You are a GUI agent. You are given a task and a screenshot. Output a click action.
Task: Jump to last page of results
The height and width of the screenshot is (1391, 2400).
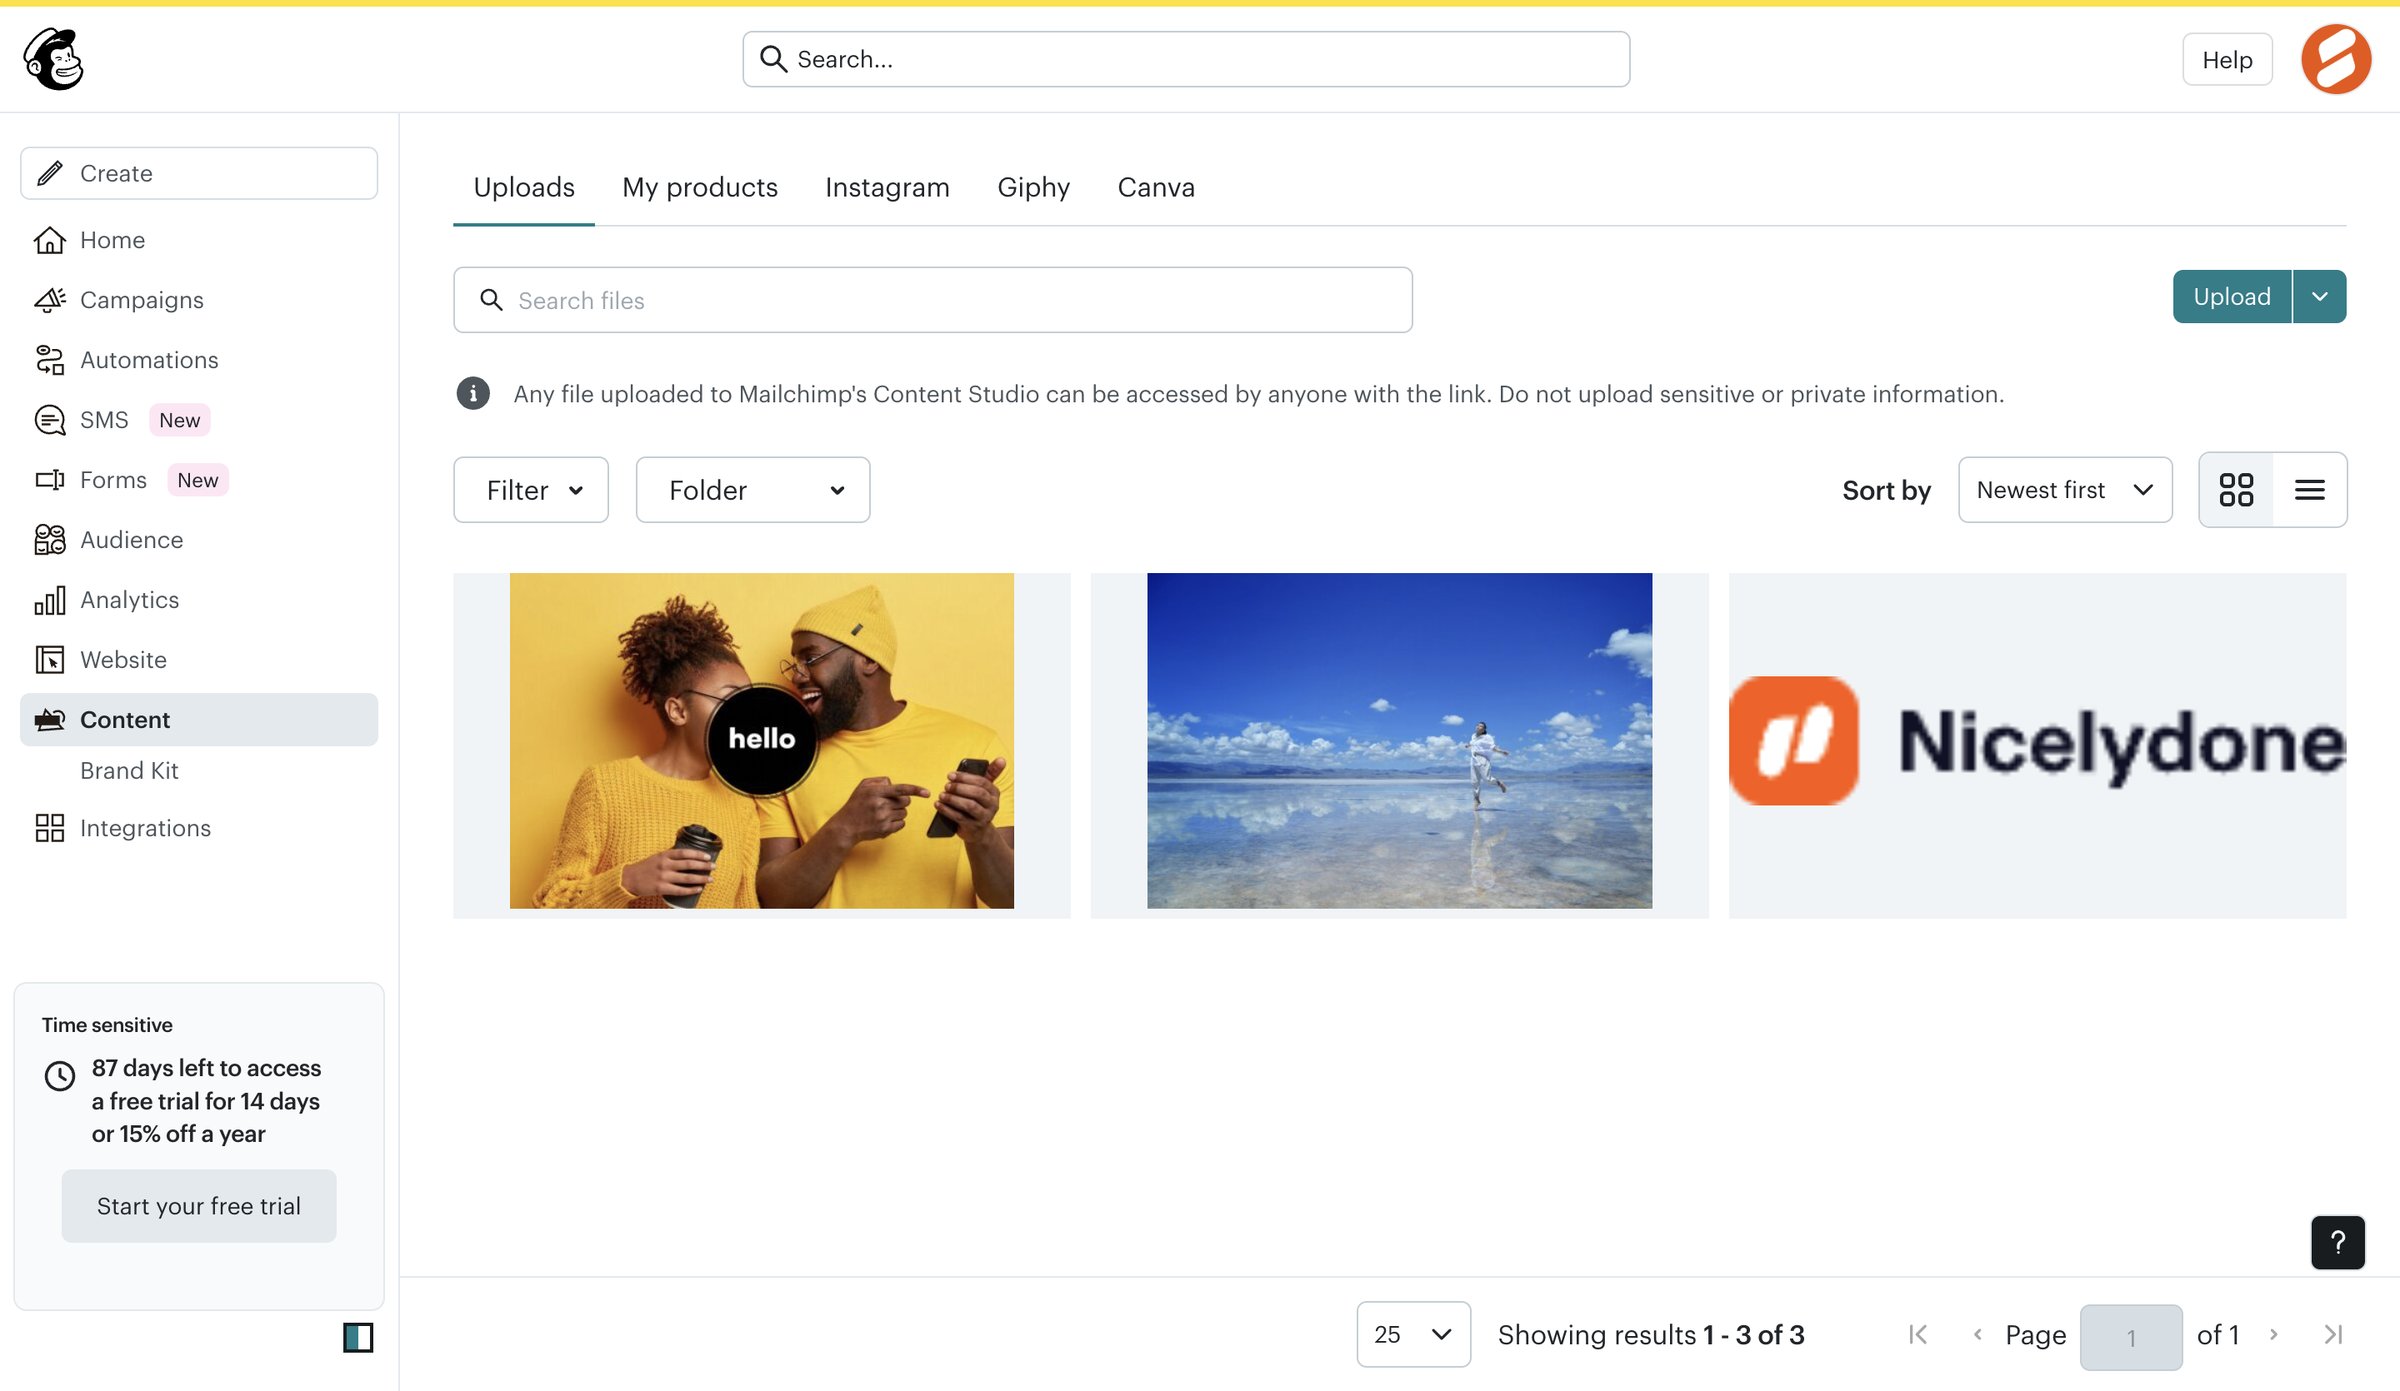2333,1335
